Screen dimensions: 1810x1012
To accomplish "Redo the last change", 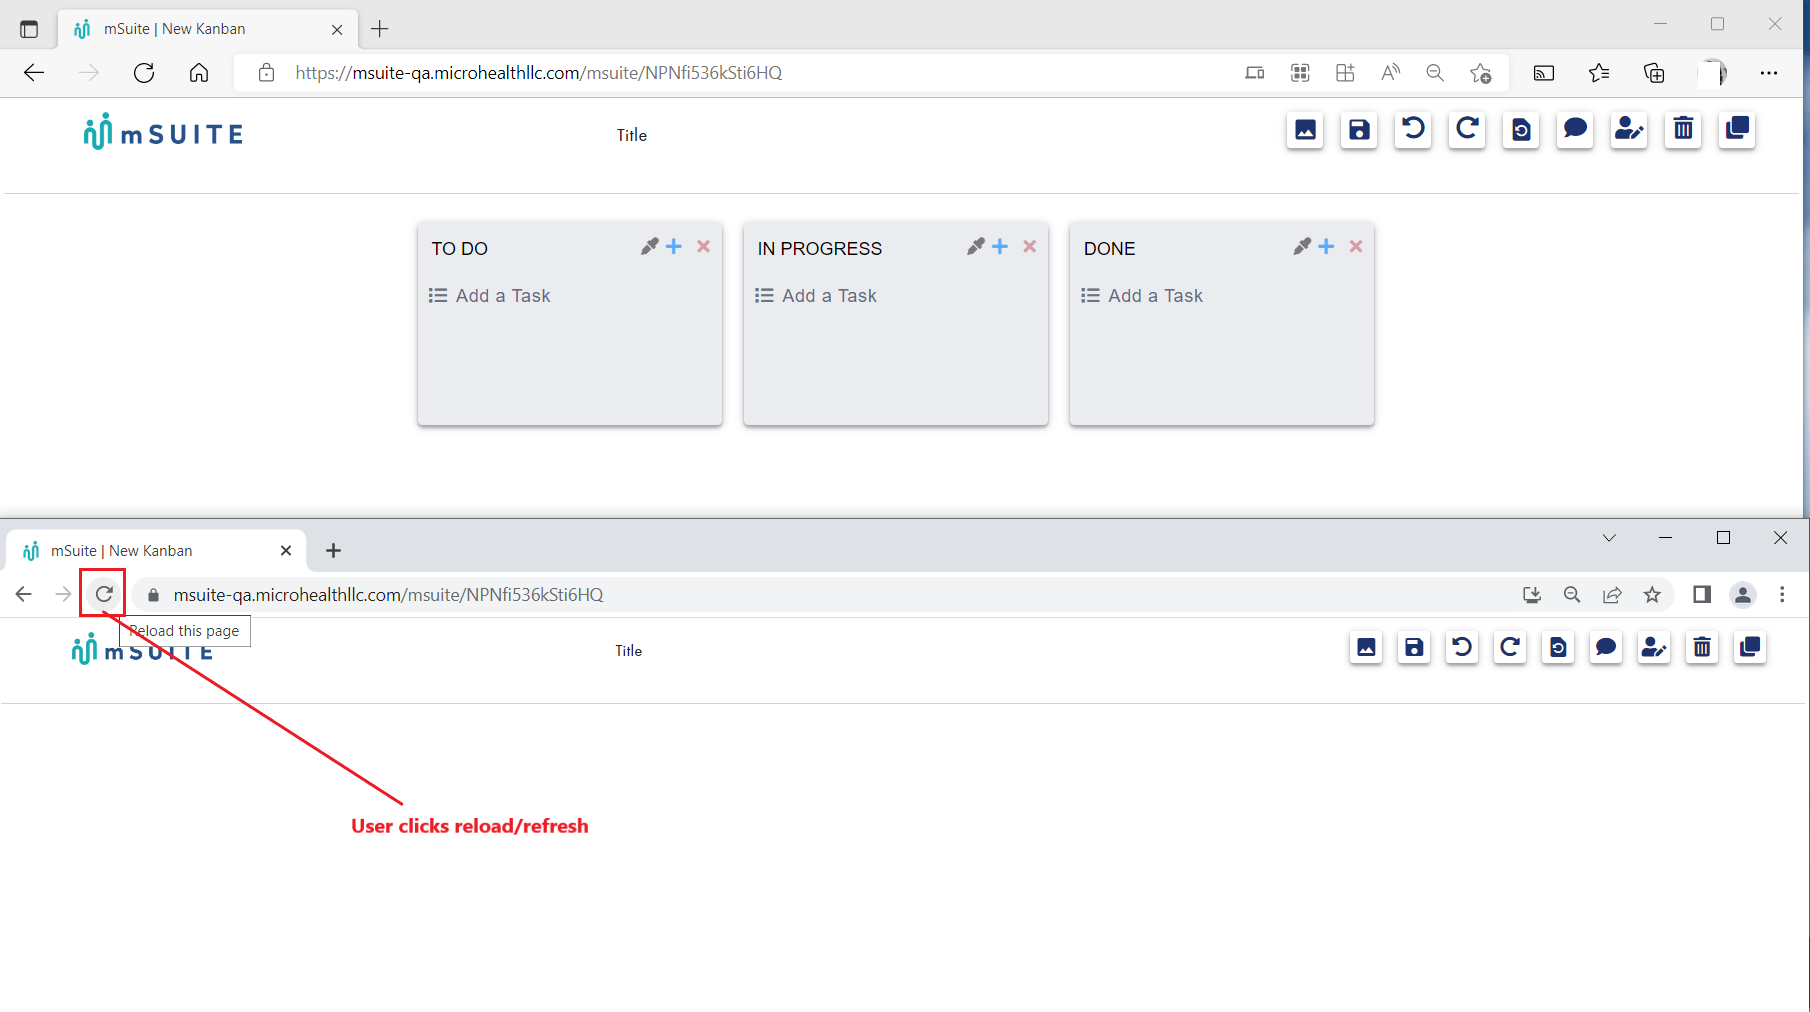I will [x=1467, y=130].
